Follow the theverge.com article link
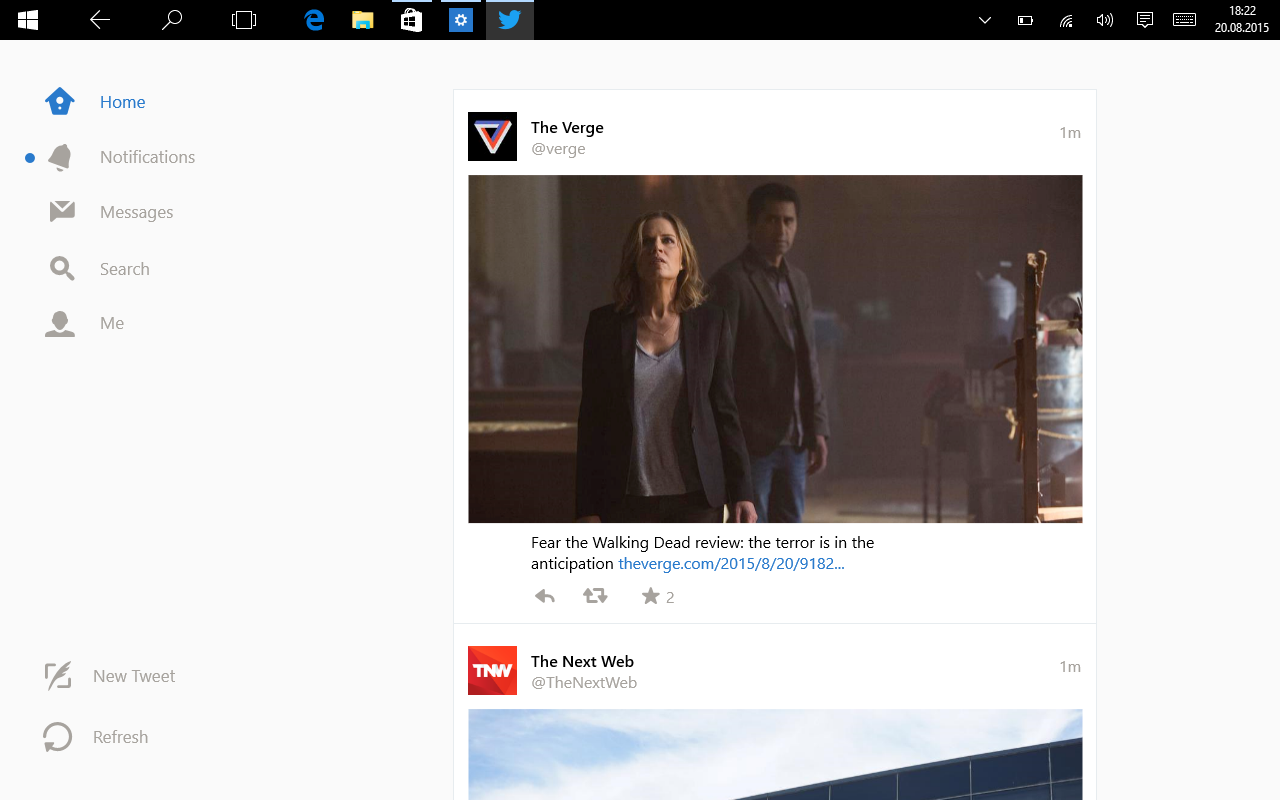Screen dimensions: 1280x800 coord(731,564)
